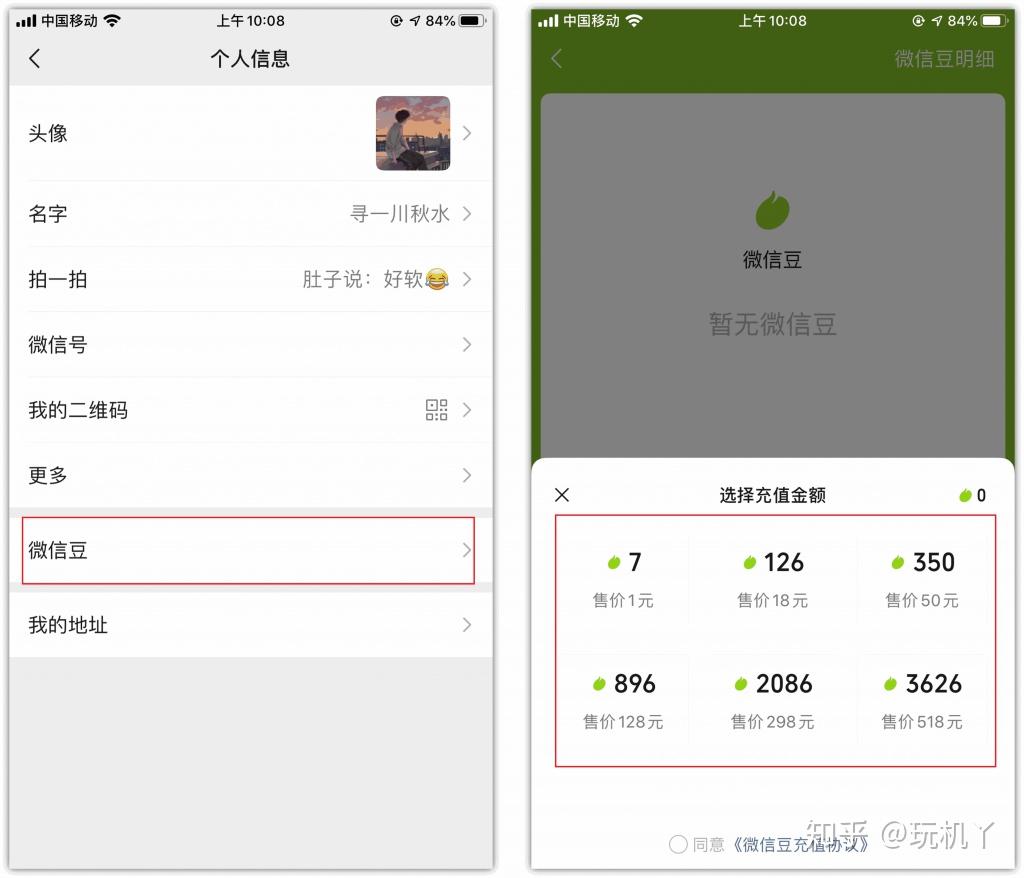Tap the laughing emoji in 拍一拍 row
This screenshot has height=878, width=1024.
(x=437, y=280)
